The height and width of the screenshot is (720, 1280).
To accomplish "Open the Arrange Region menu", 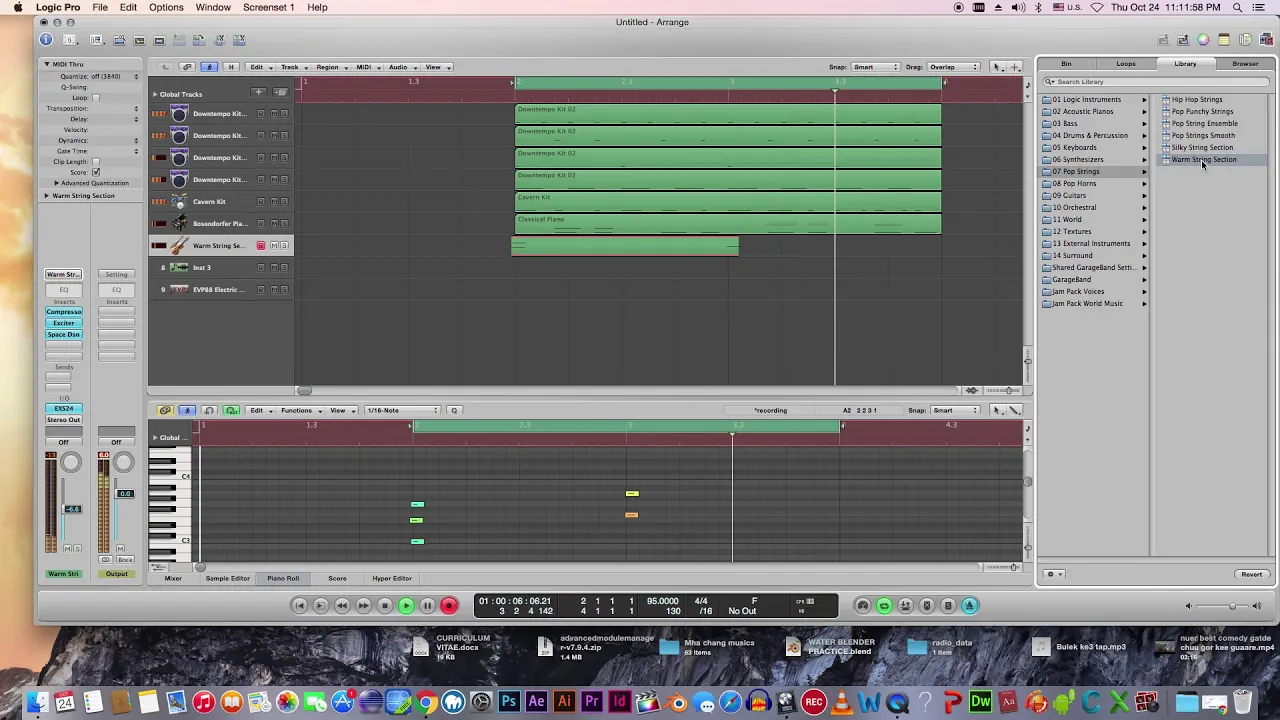I will coord(331,67).
